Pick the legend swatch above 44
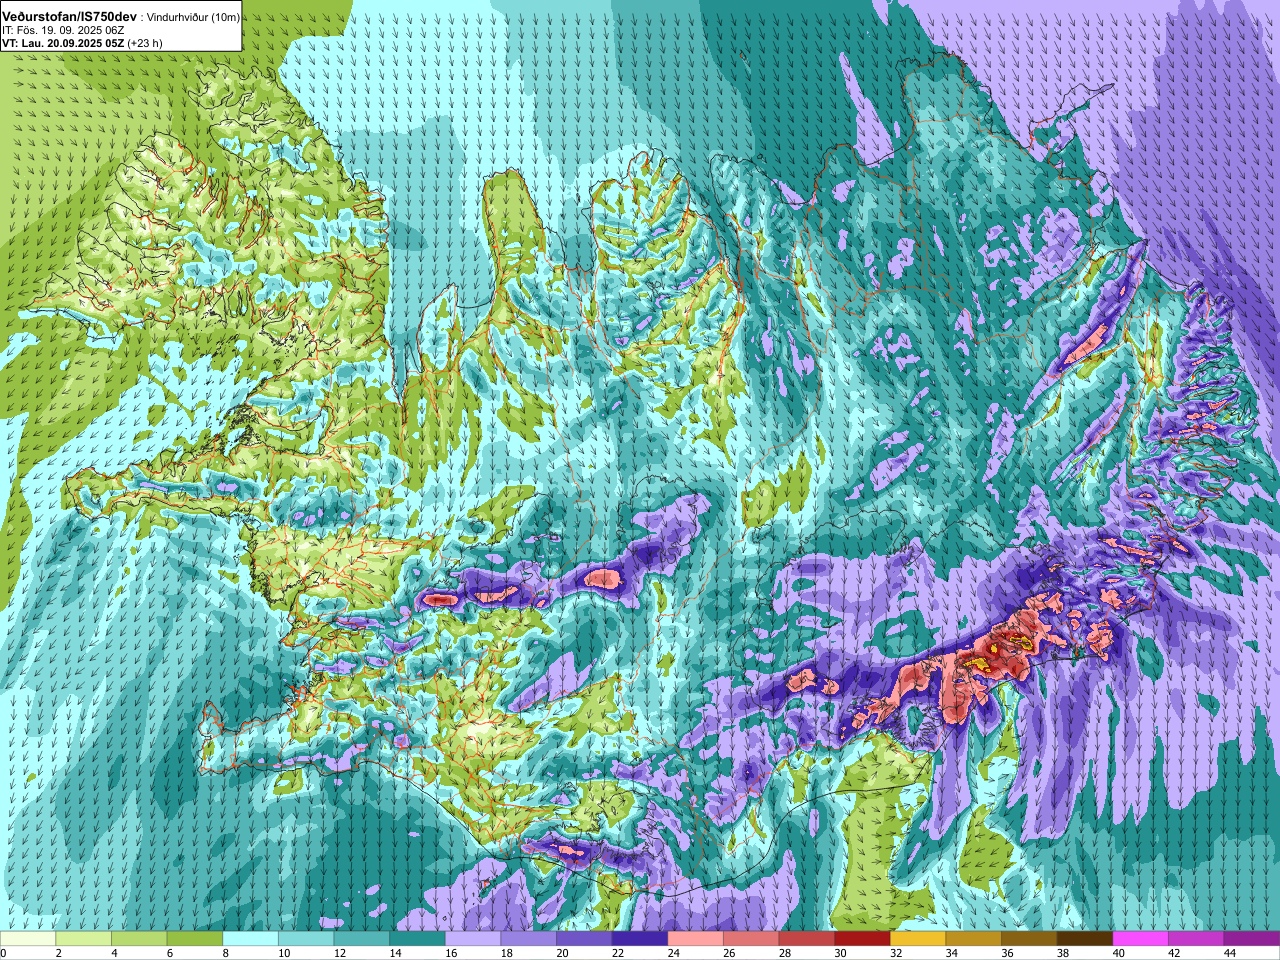The width and height of the screenshot is (1280, 960). (1252, 939)
